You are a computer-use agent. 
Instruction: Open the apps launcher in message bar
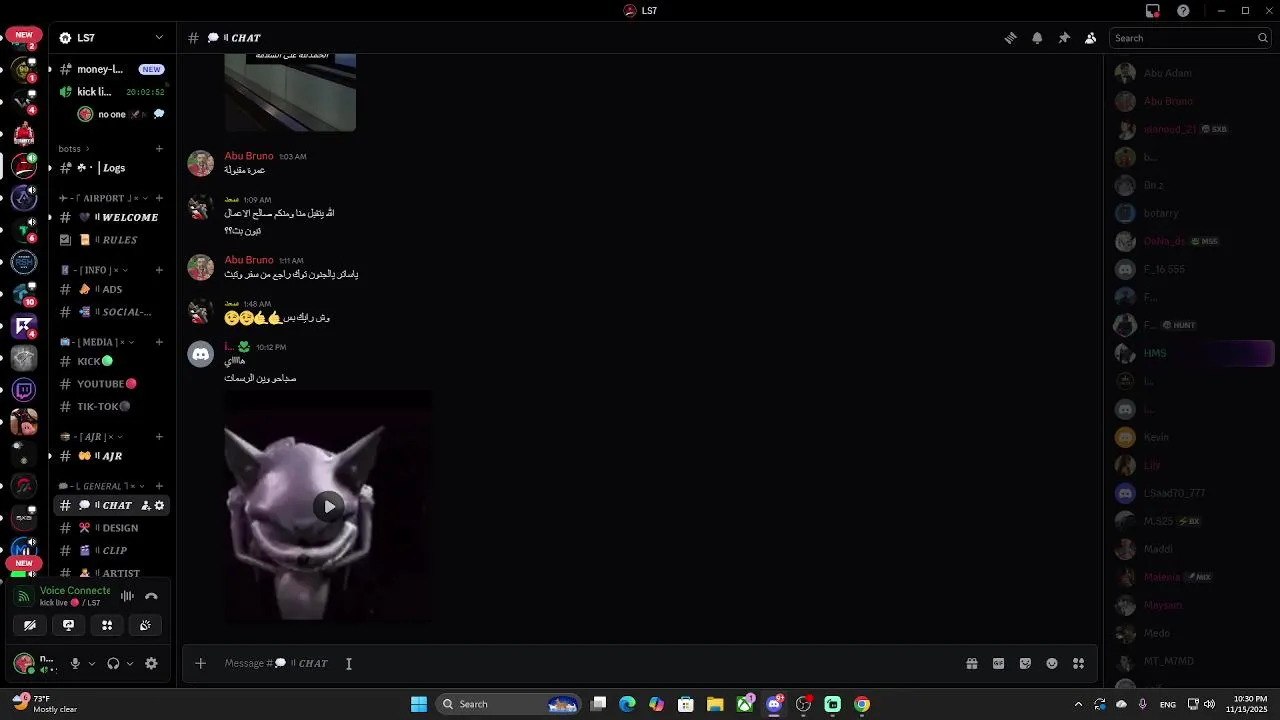click(x=1078, y=663)
